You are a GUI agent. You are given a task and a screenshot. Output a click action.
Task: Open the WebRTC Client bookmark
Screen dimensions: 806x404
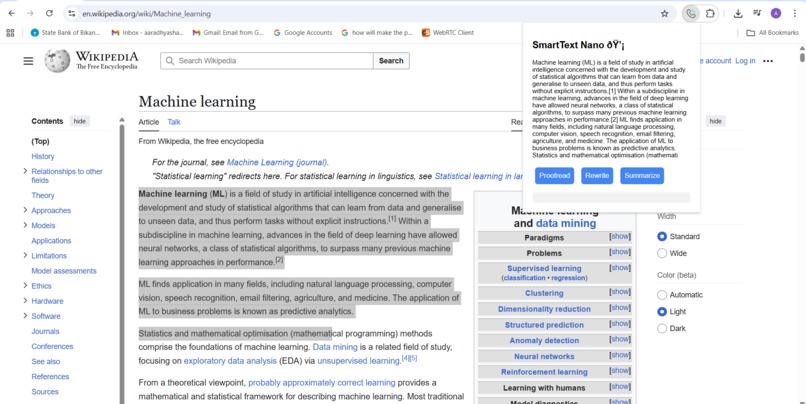448,33
